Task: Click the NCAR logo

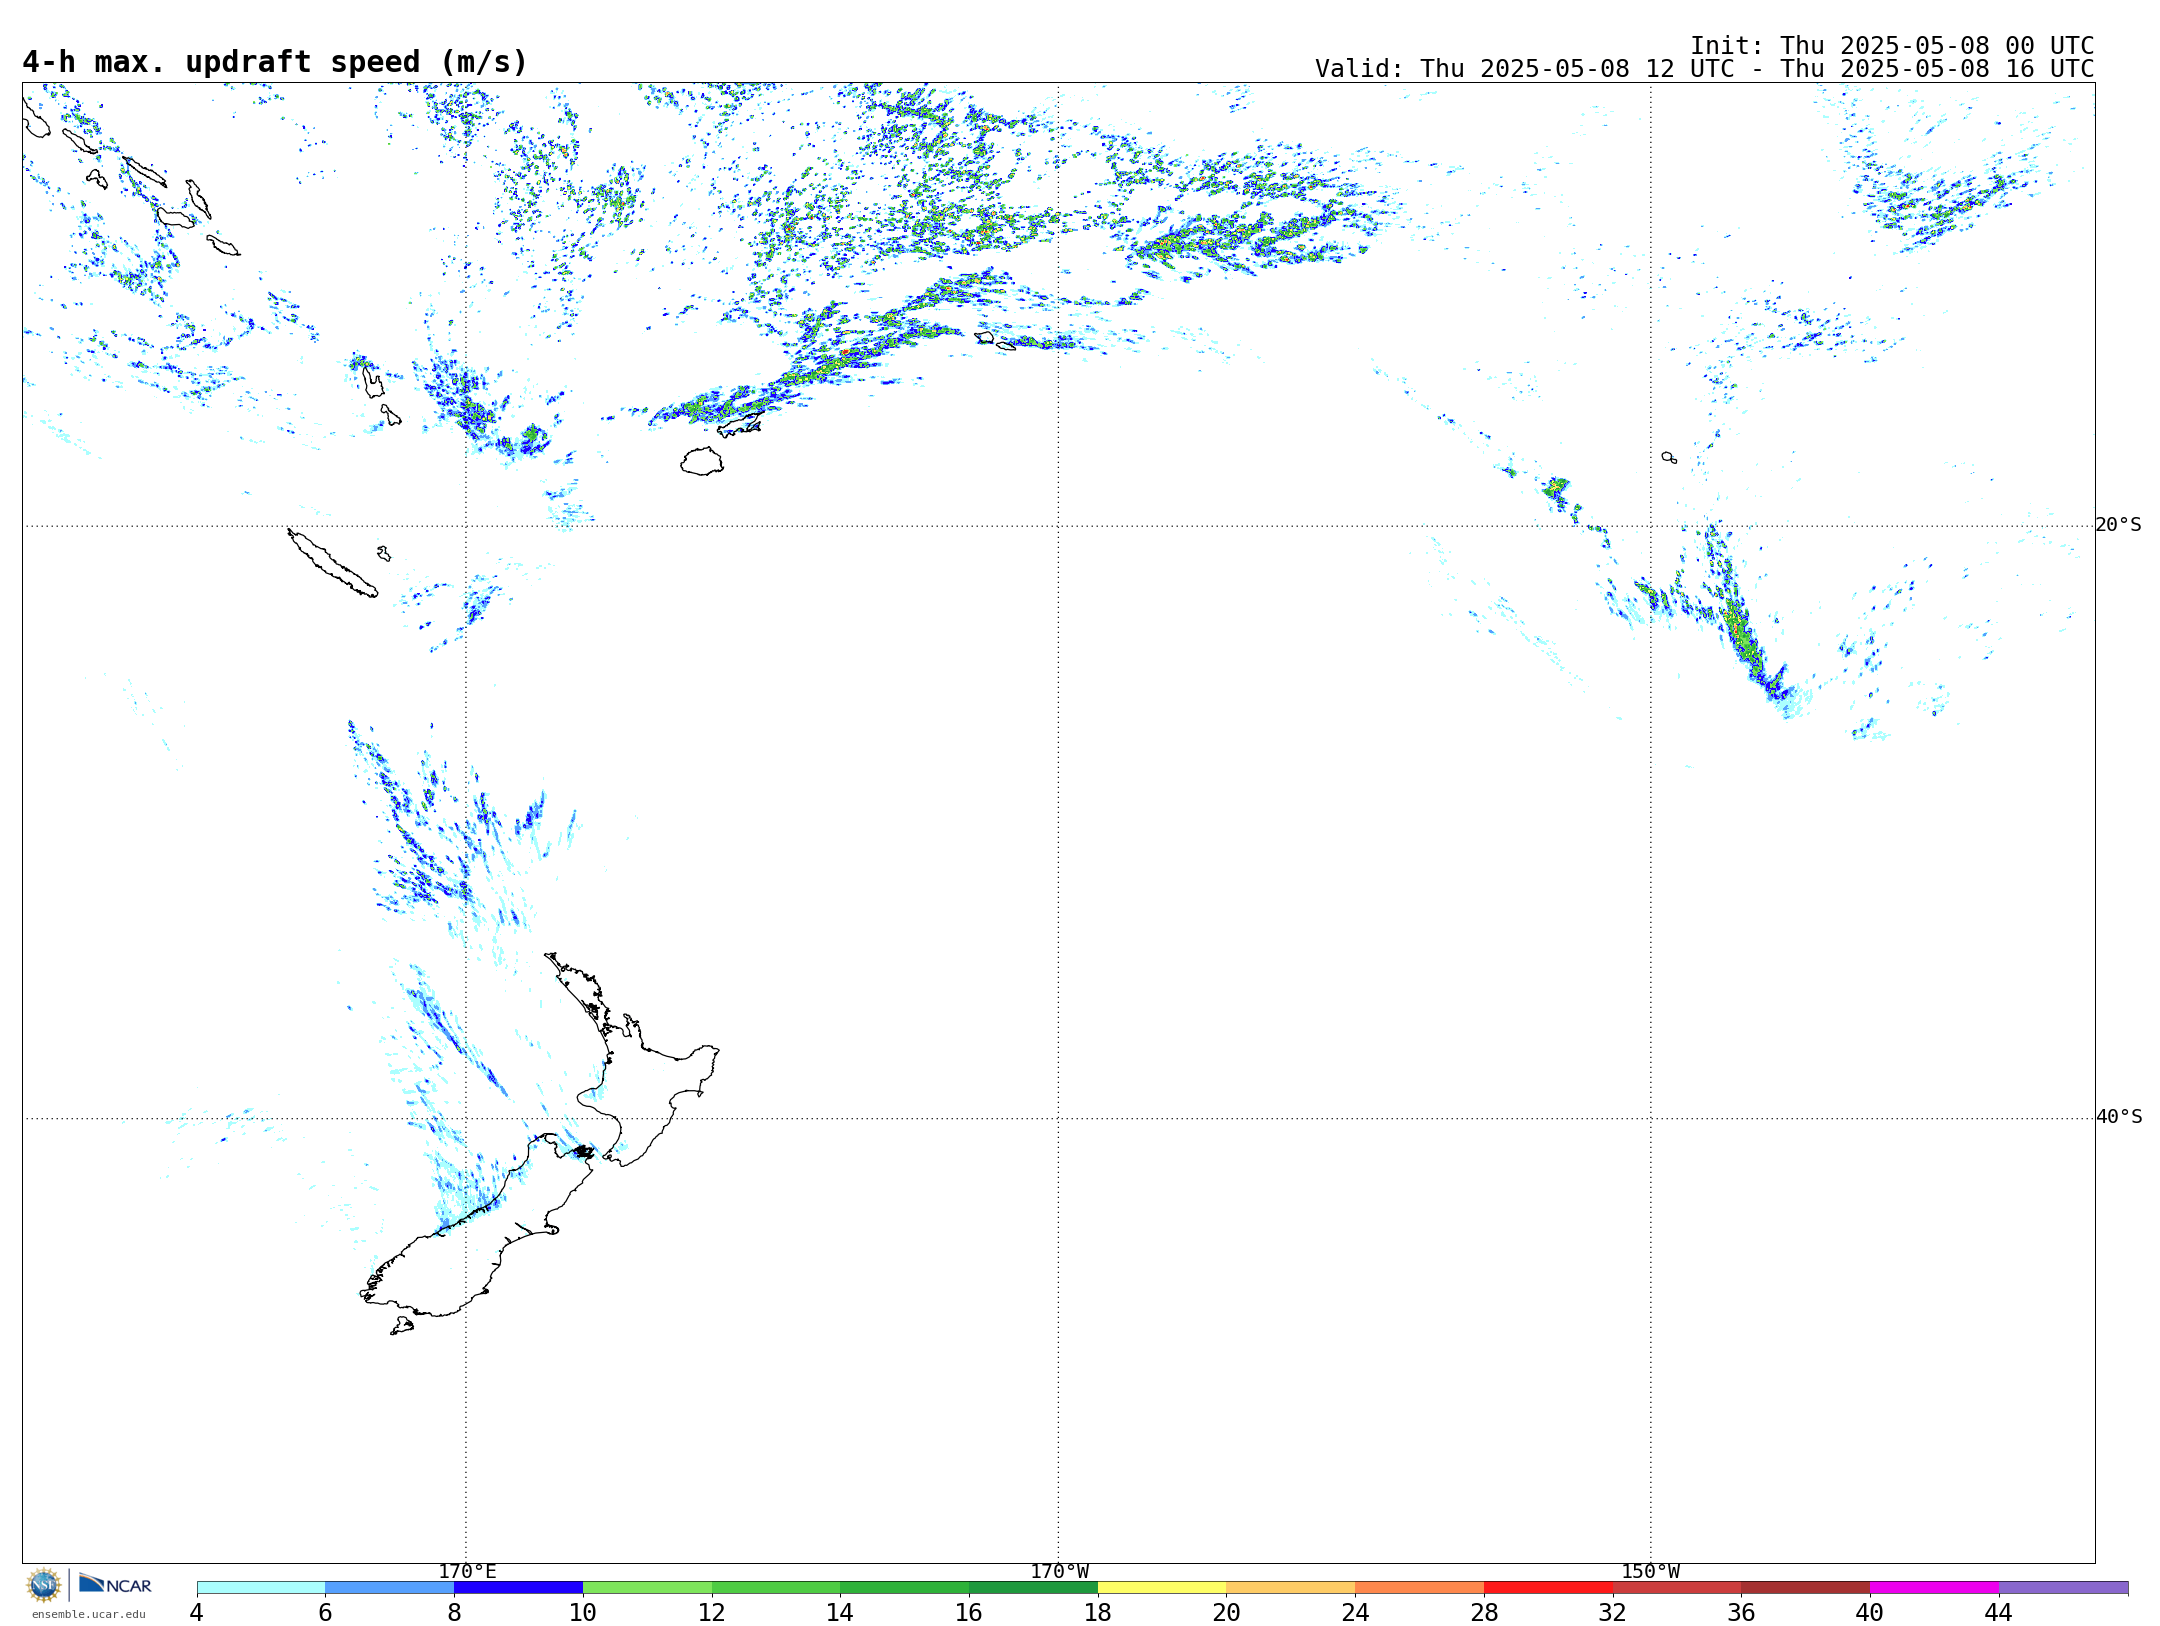Action: tap(115, 1584)
